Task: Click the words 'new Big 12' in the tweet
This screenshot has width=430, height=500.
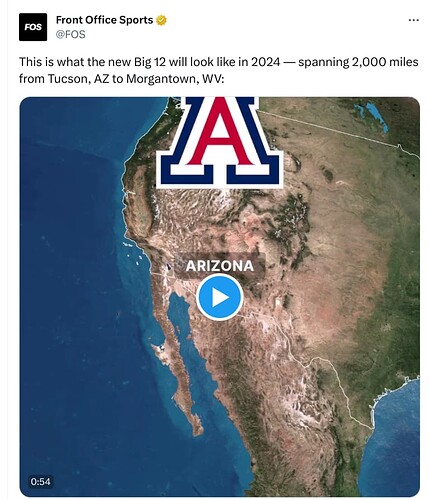Action: click(136, 62)
